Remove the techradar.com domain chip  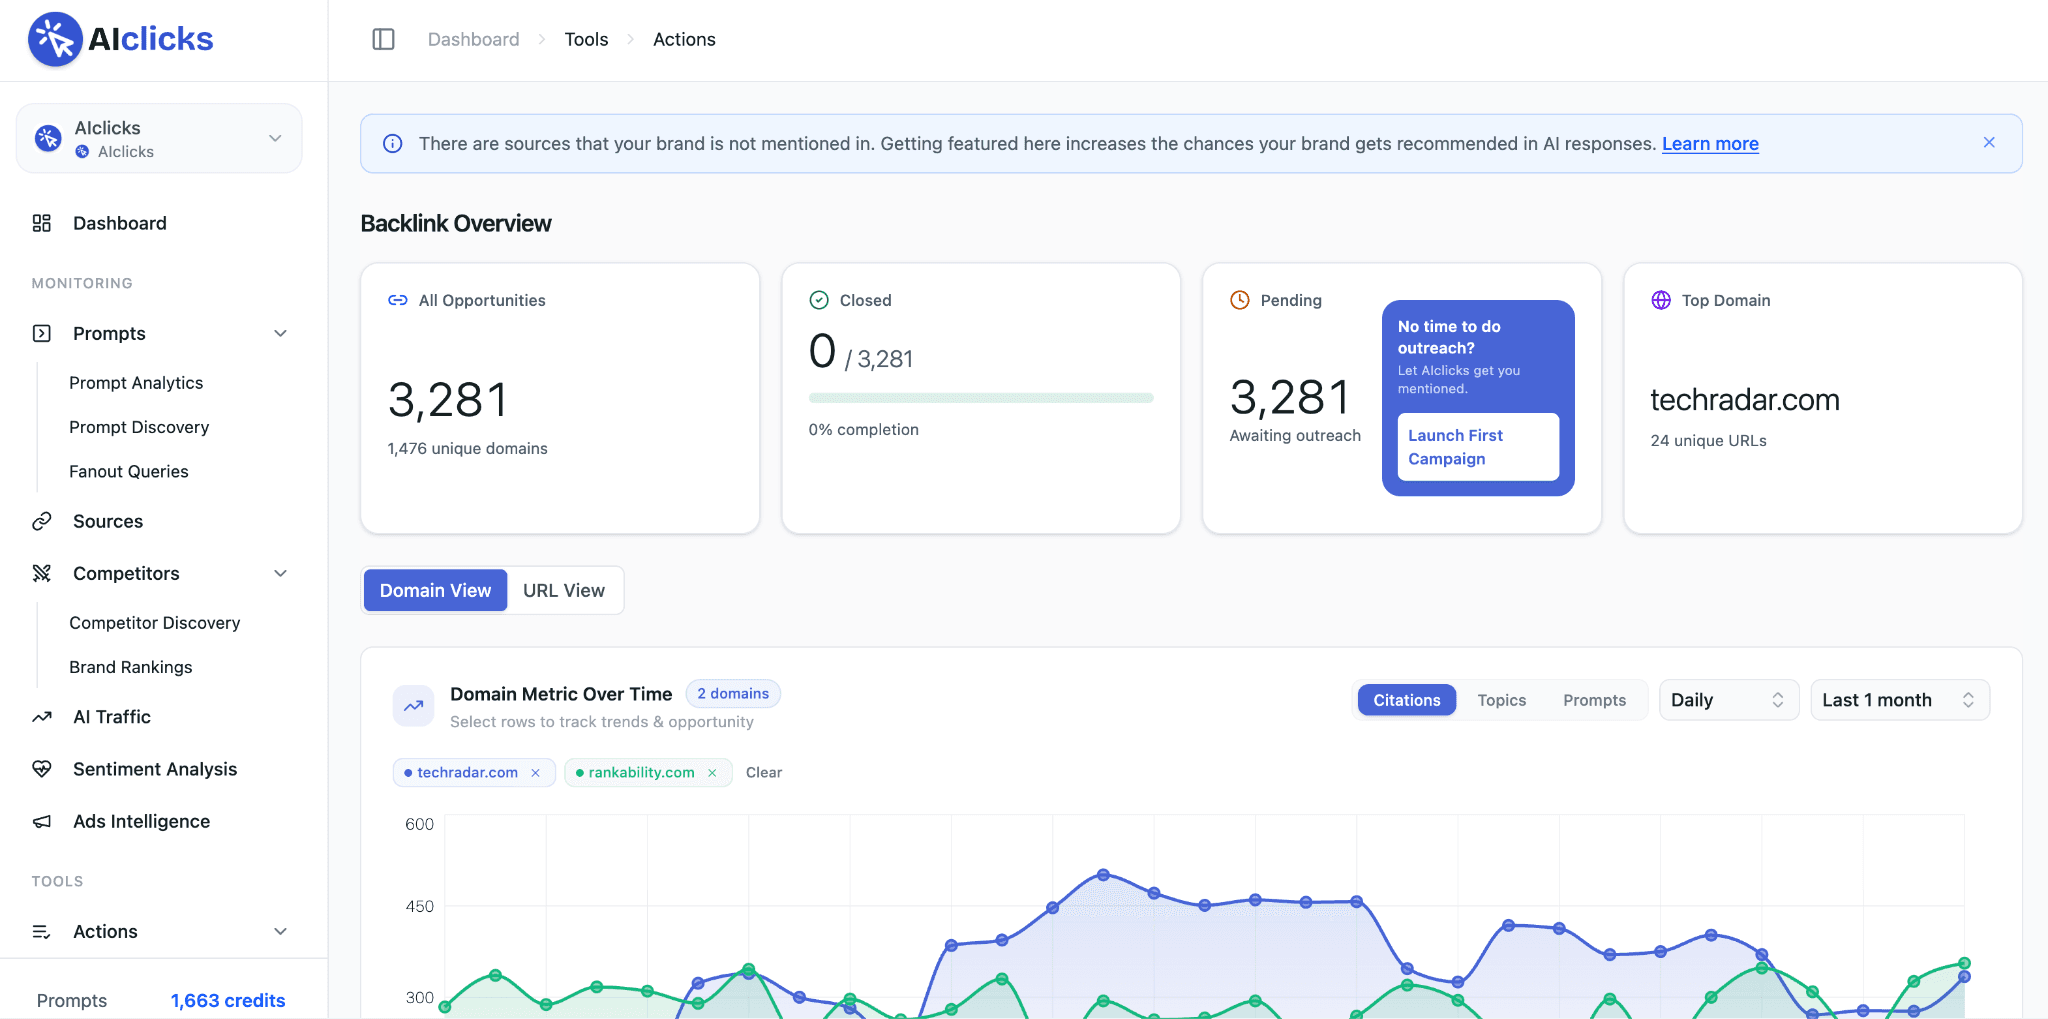(536, 773)
